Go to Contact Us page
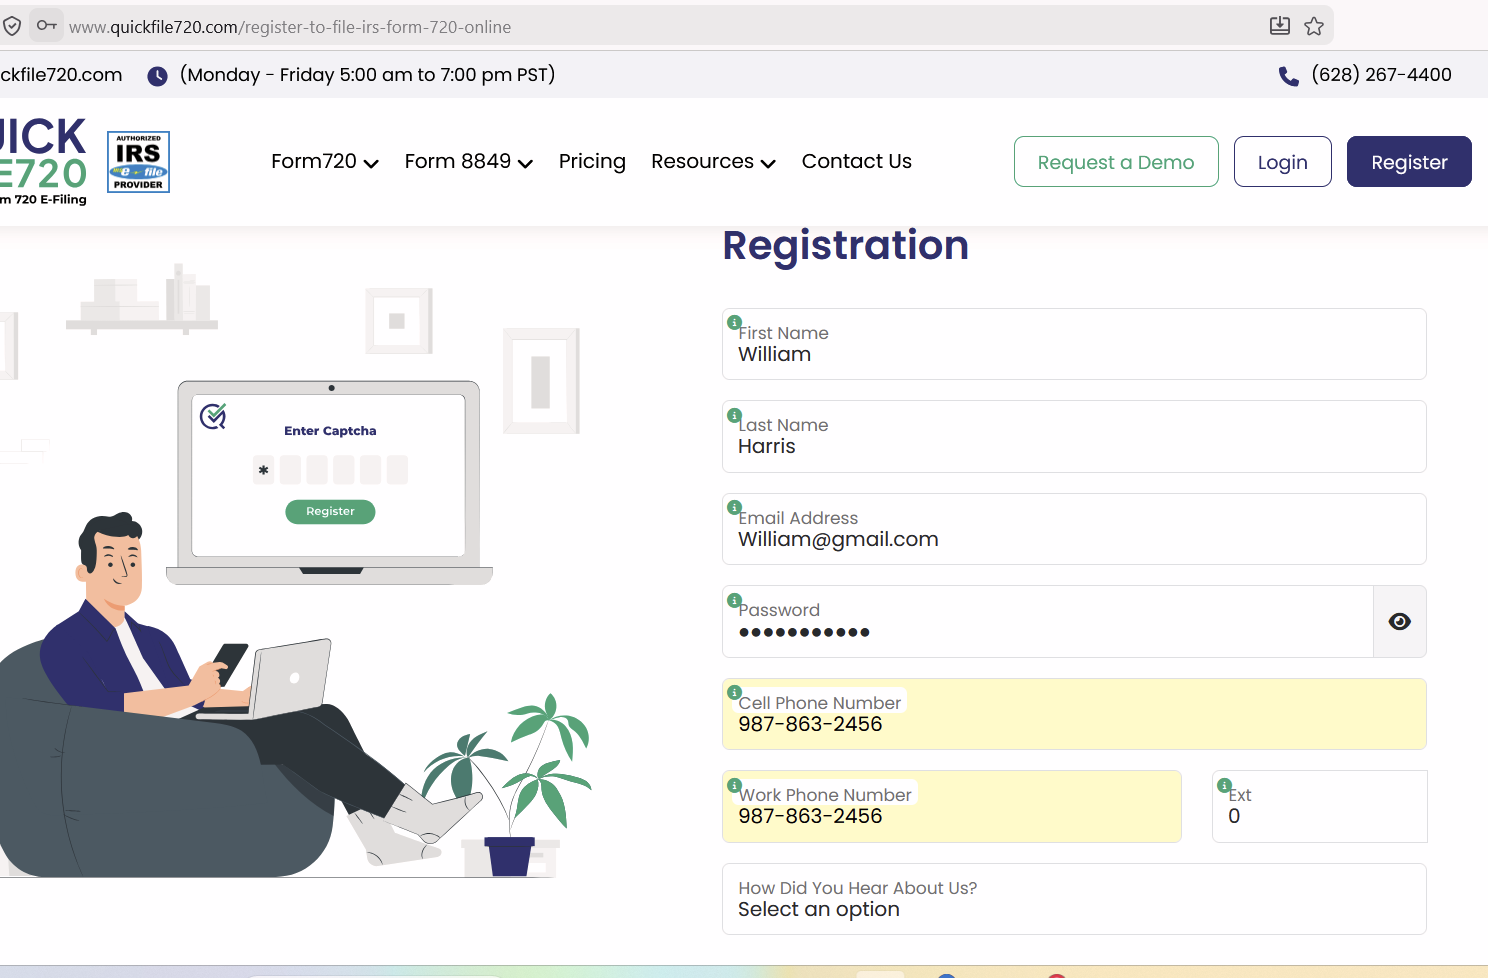The height and width of the screenshot is (978, 1488). click(857, 162)
